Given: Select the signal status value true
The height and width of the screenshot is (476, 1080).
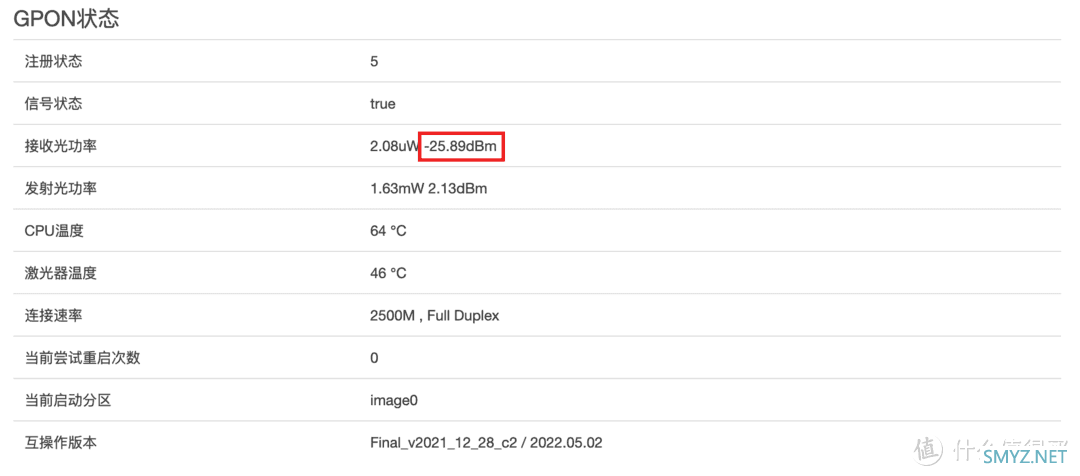Looking at the screenshot, I should coord(383,103).
